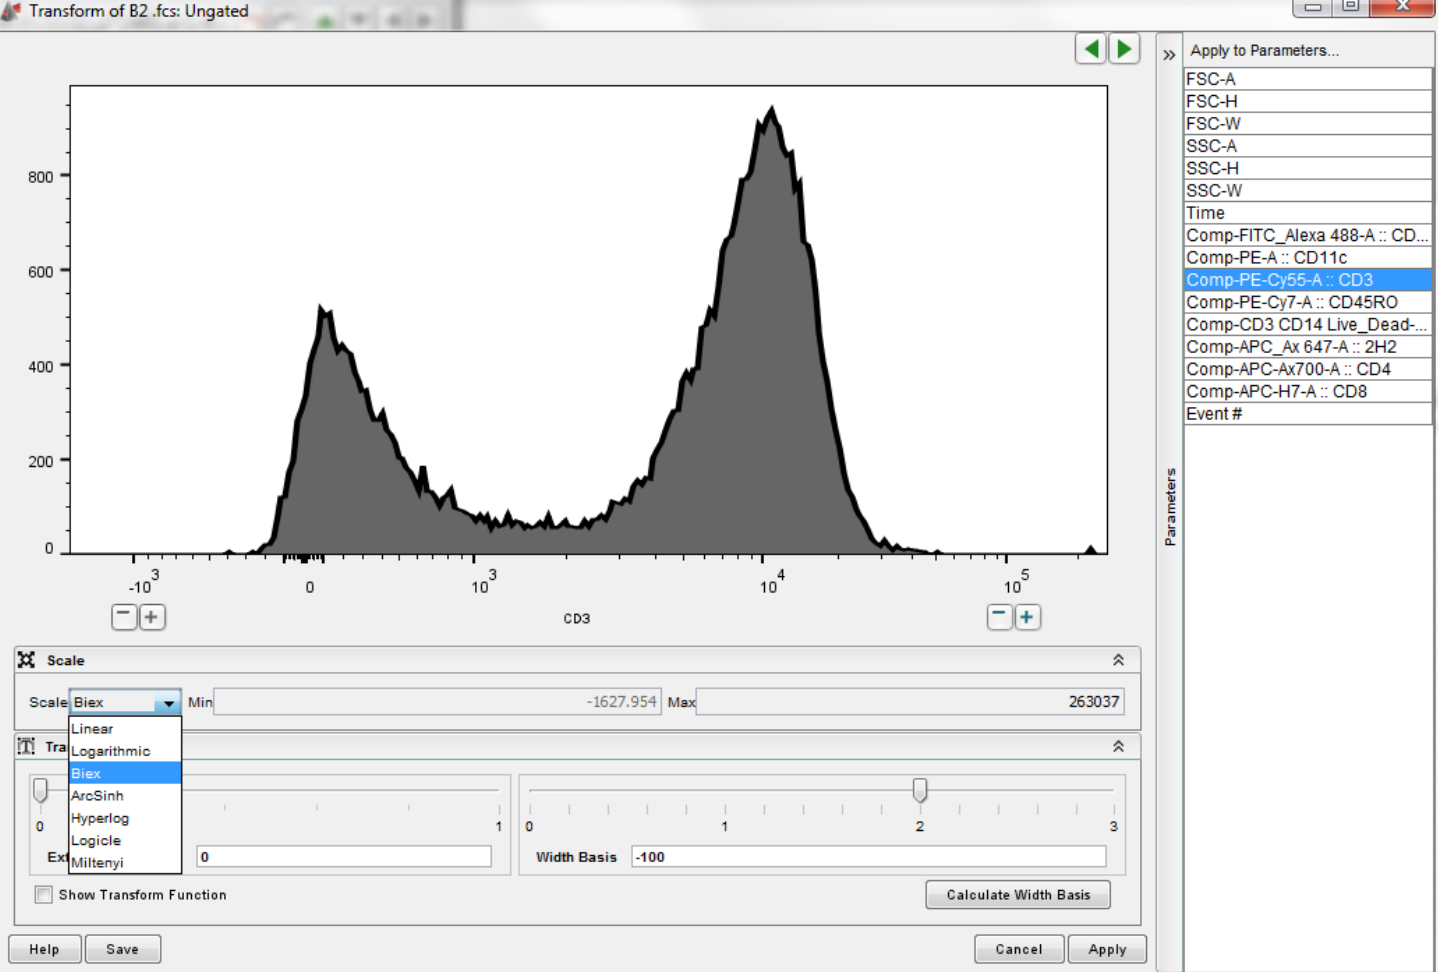Select SSC-H parameter
The height and width of the screenshot is (972, 1438).
coord(1307,168)
